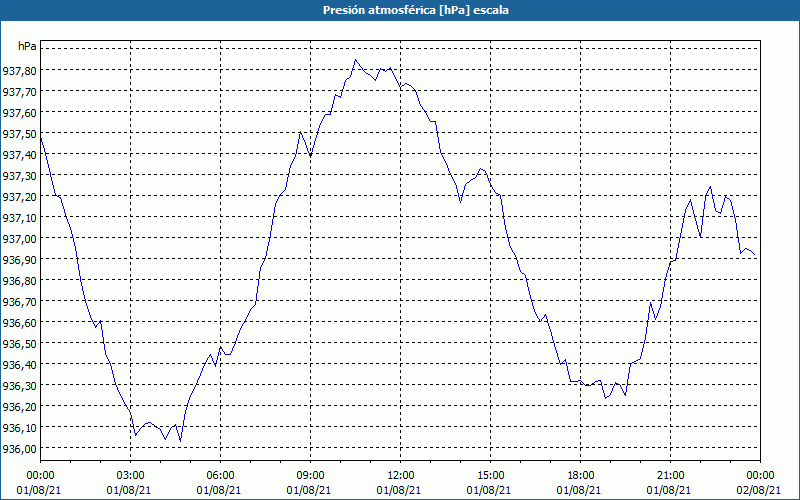Click the 936,90 axis label
The image size is (800, 500).
19,259
